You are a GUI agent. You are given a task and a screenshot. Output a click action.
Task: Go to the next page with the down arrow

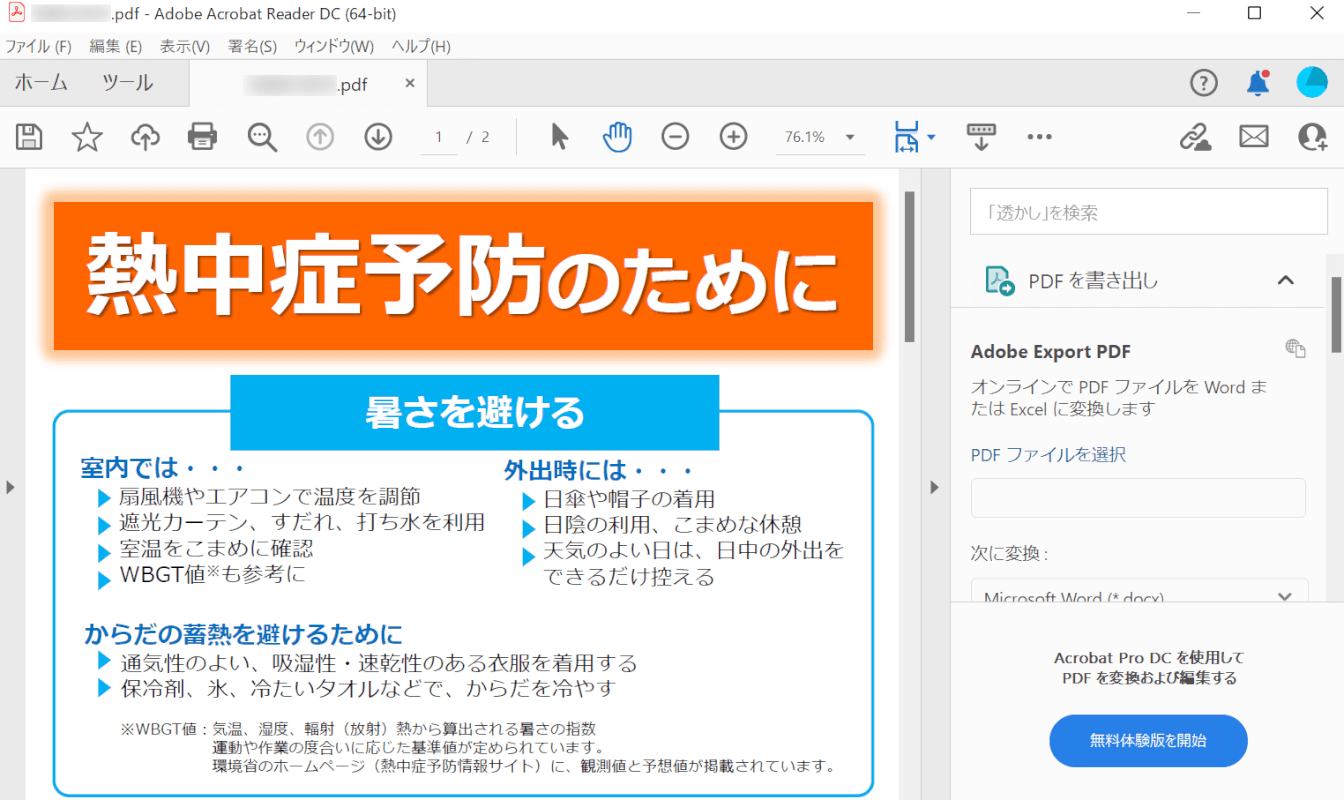(378, 137)
